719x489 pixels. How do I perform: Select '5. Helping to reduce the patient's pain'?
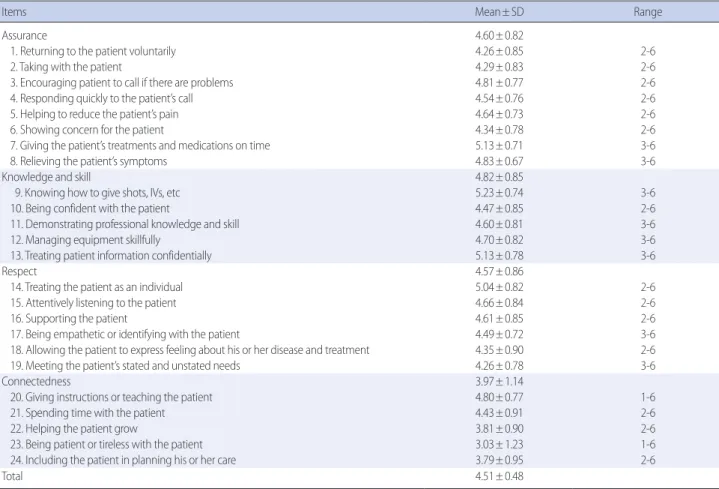[94, 114]
